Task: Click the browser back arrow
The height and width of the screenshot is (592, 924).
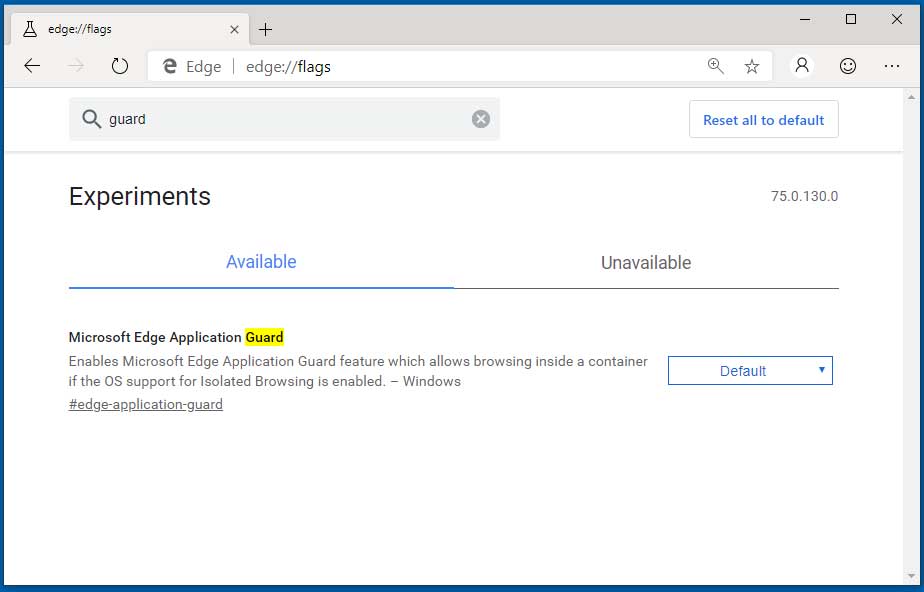Action: [32, 66]
